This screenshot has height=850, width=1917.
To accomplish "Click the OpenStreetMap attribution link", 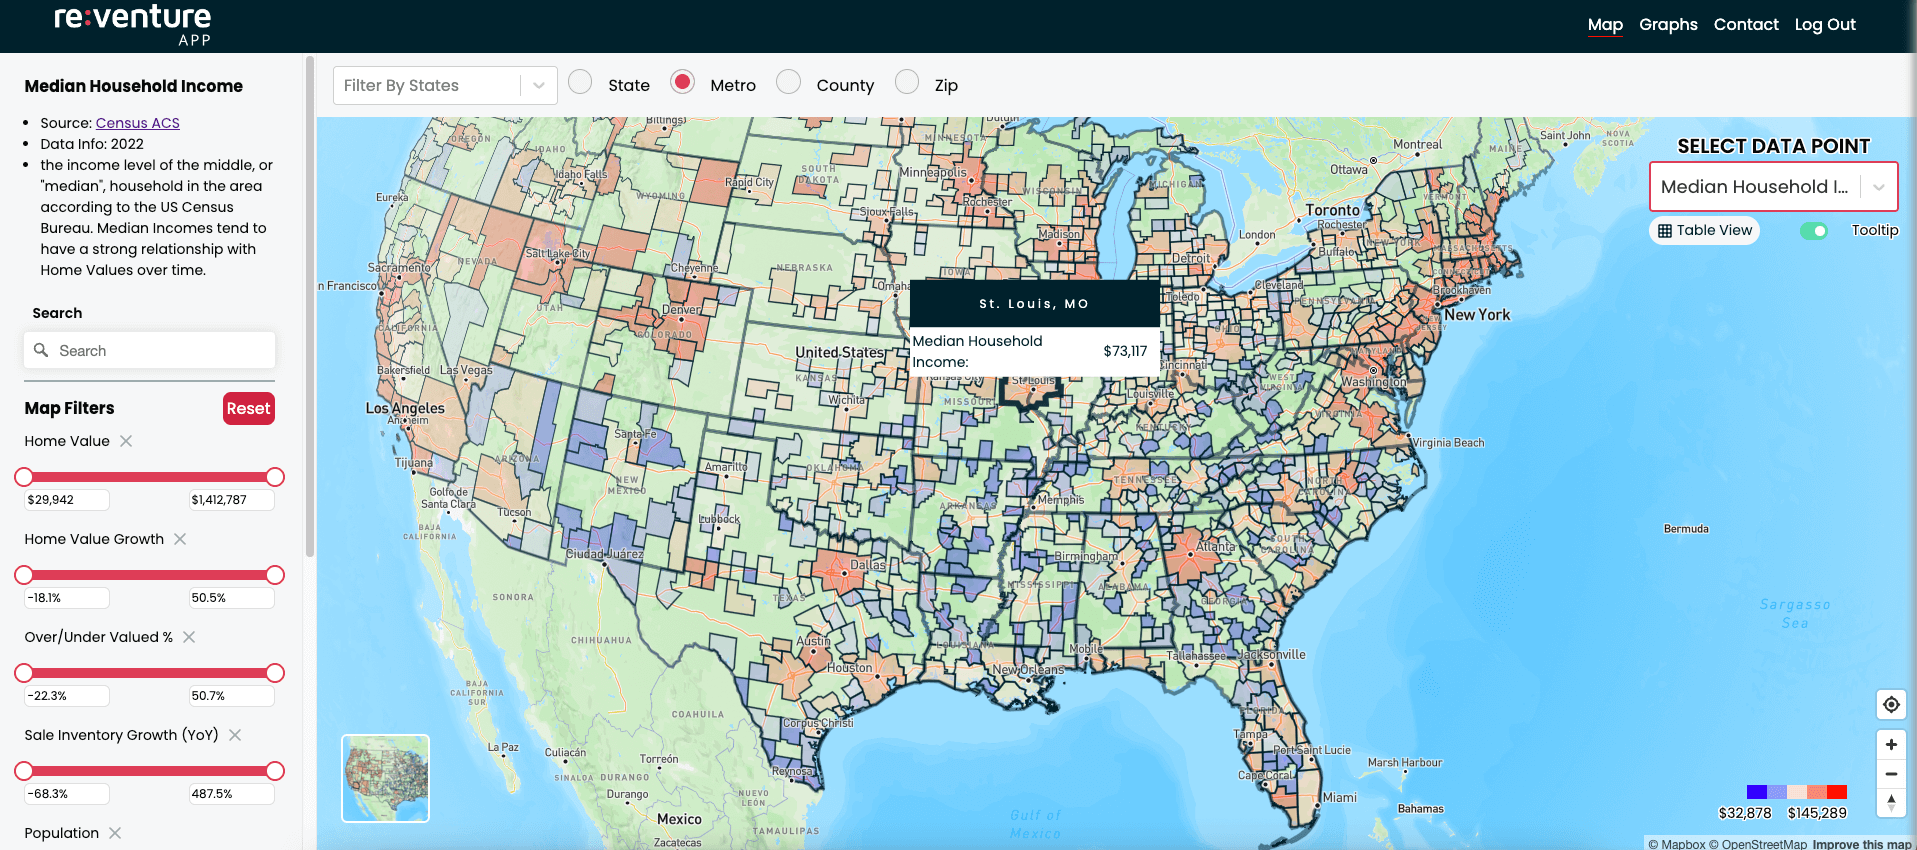I will (x=1758, y=844).
